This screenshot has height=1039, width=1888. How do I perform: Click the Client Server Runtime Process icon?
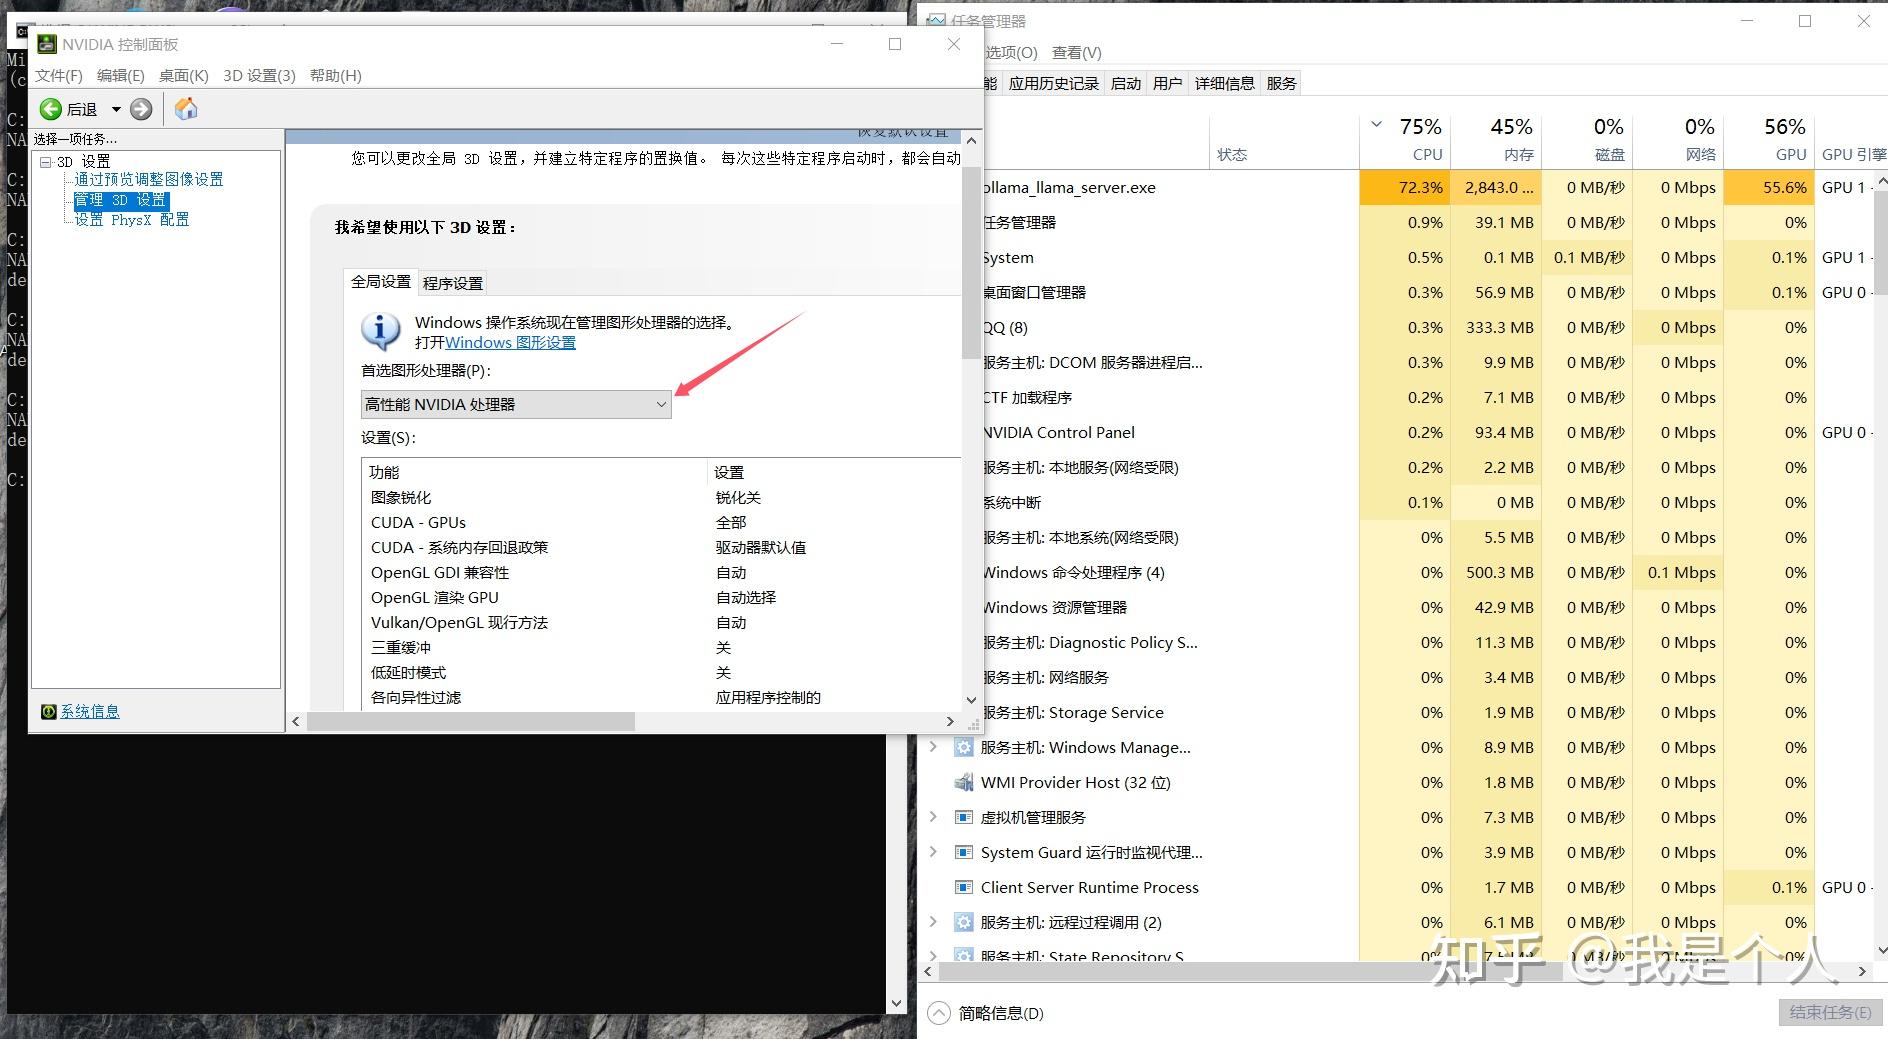tap(963, 887)
